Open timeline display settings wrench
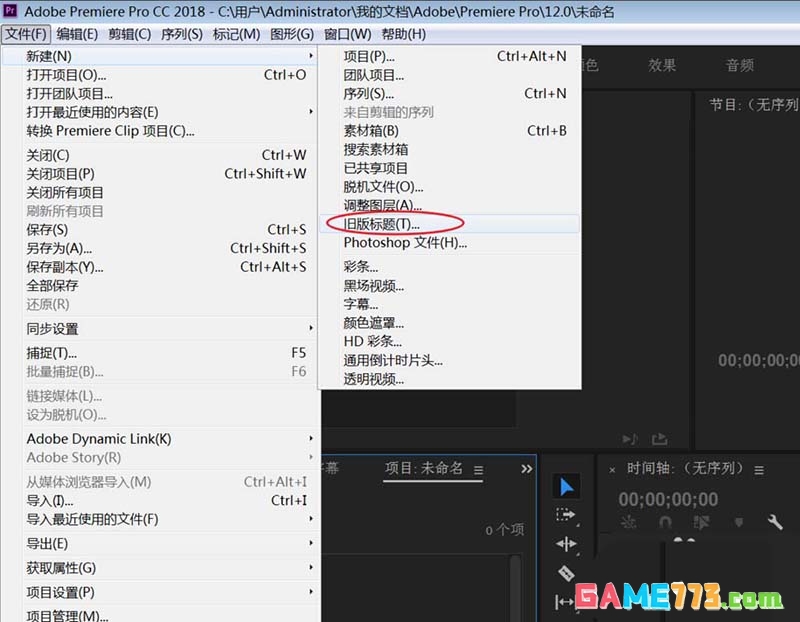Viewport: 800px width, 622px height. point(774,521)
